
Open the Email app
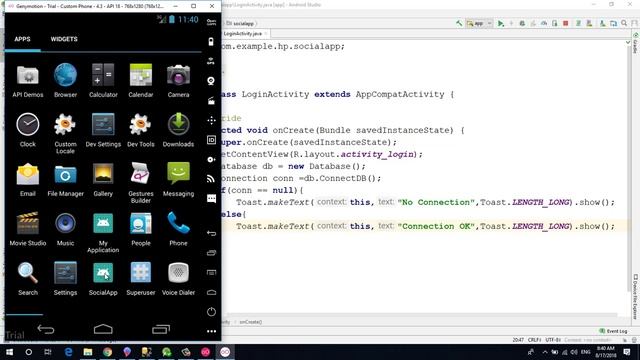pos(28,180)
